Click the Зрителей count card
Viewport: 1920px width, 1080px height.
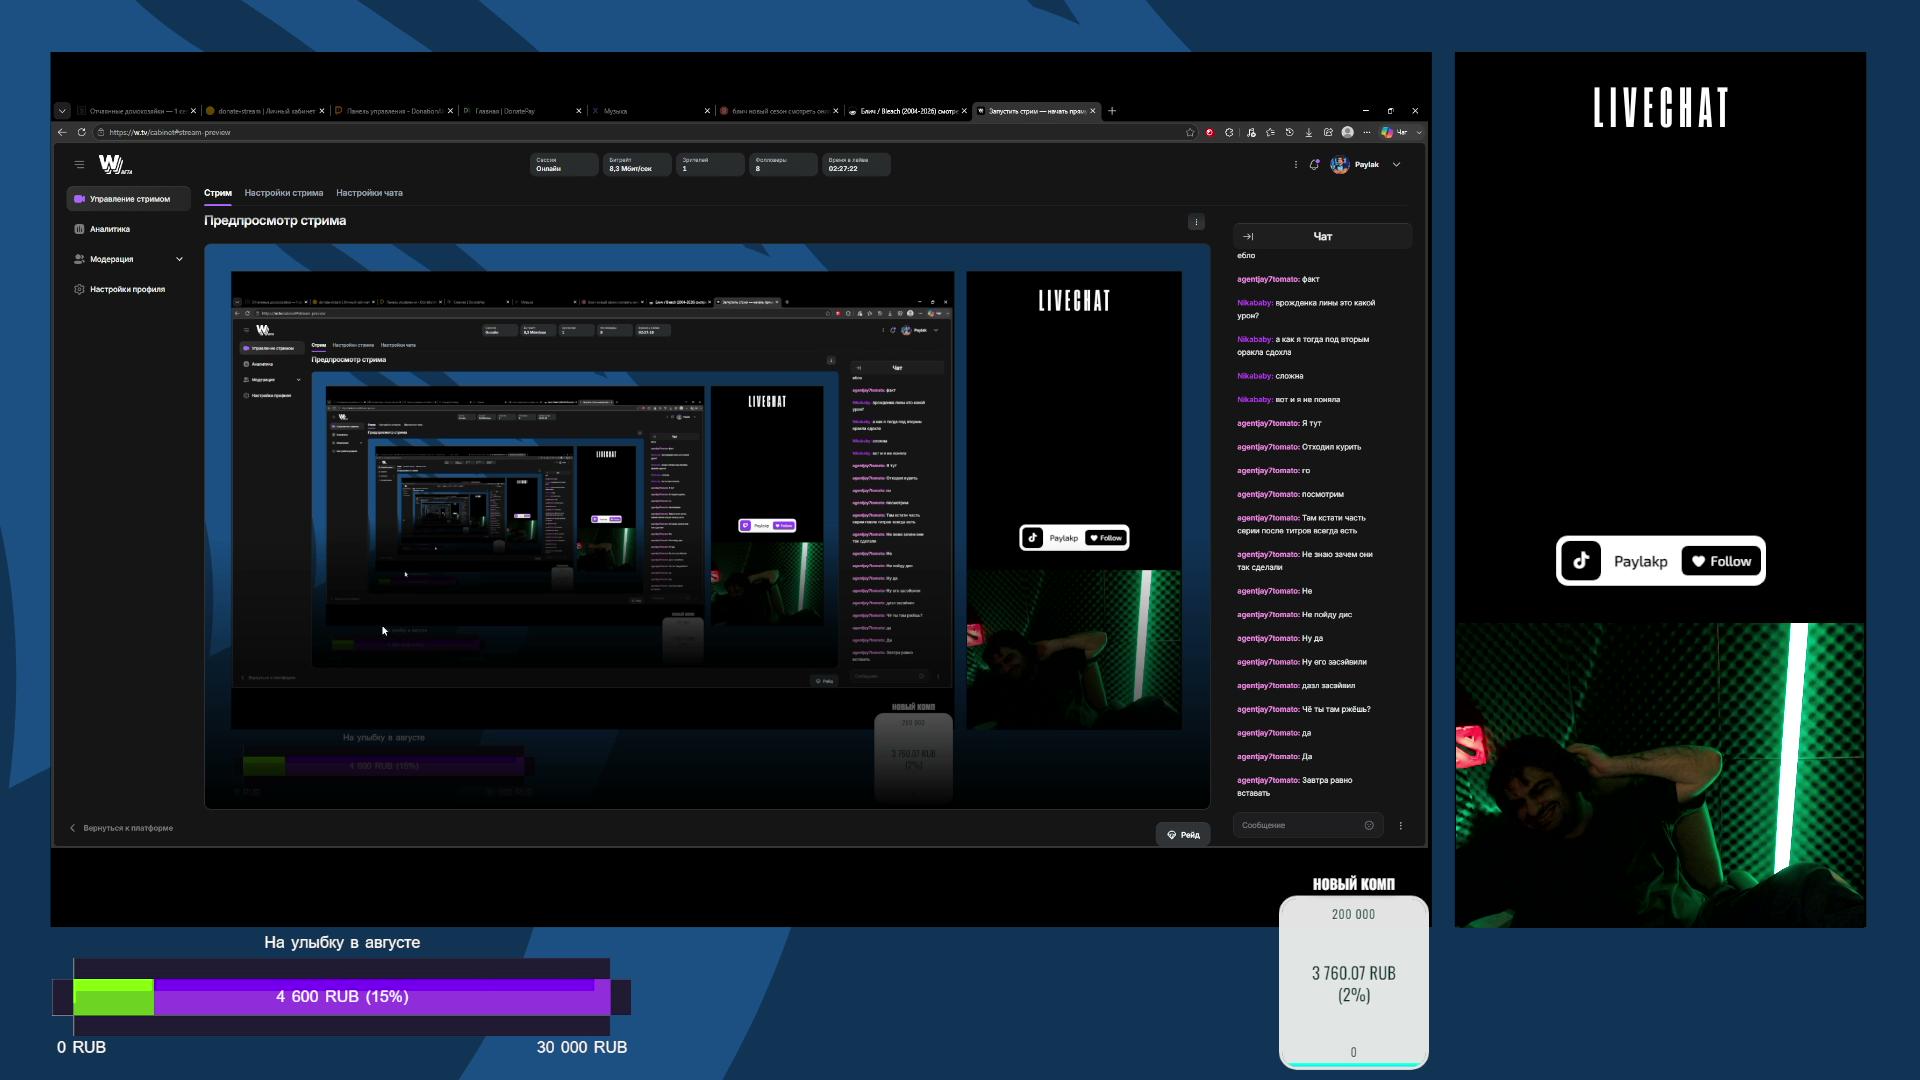click(711, 165)
